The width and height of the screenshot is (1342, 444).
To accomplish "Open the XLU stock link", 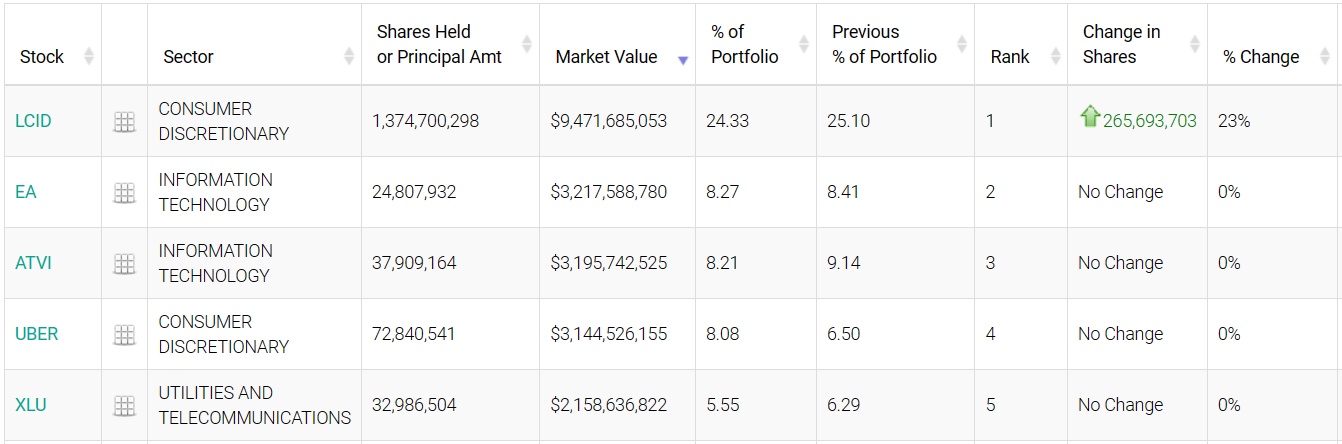I will pos(31,405).
